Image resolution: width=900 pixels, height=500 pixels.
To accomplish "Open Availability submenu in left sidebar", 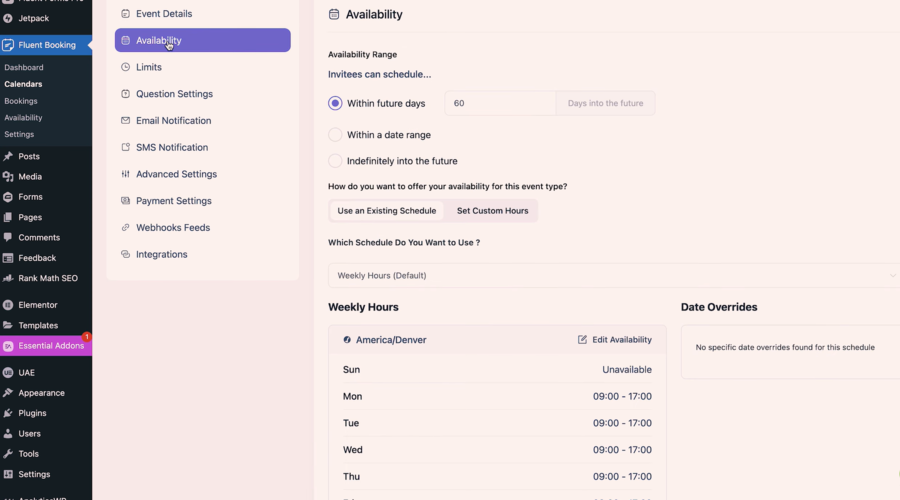I will click(23, 118).
